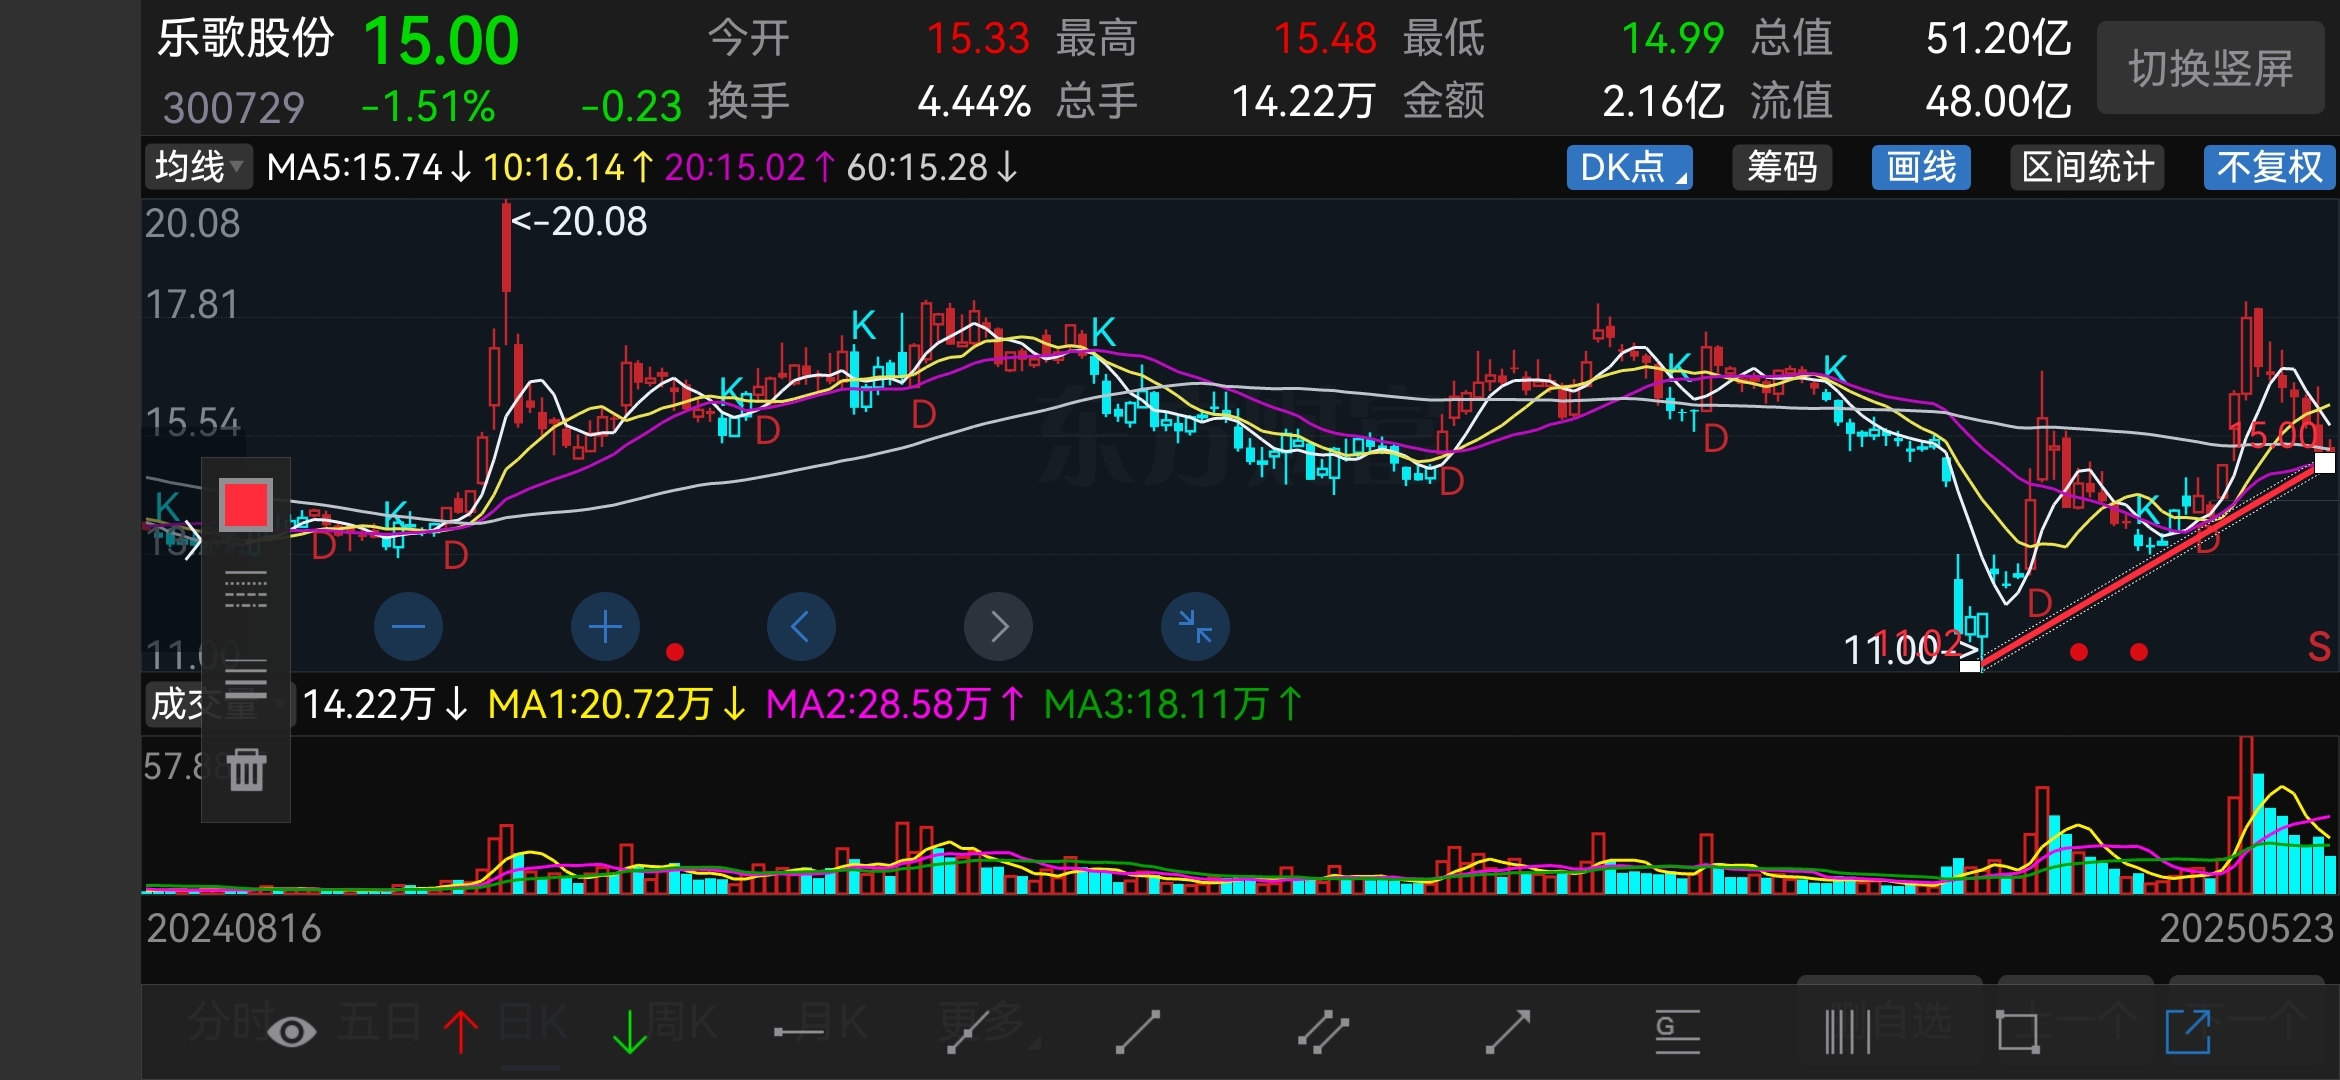Choose the vertical period lines tool
Screen dimensions: 2340x1080
[1847, 1032]
